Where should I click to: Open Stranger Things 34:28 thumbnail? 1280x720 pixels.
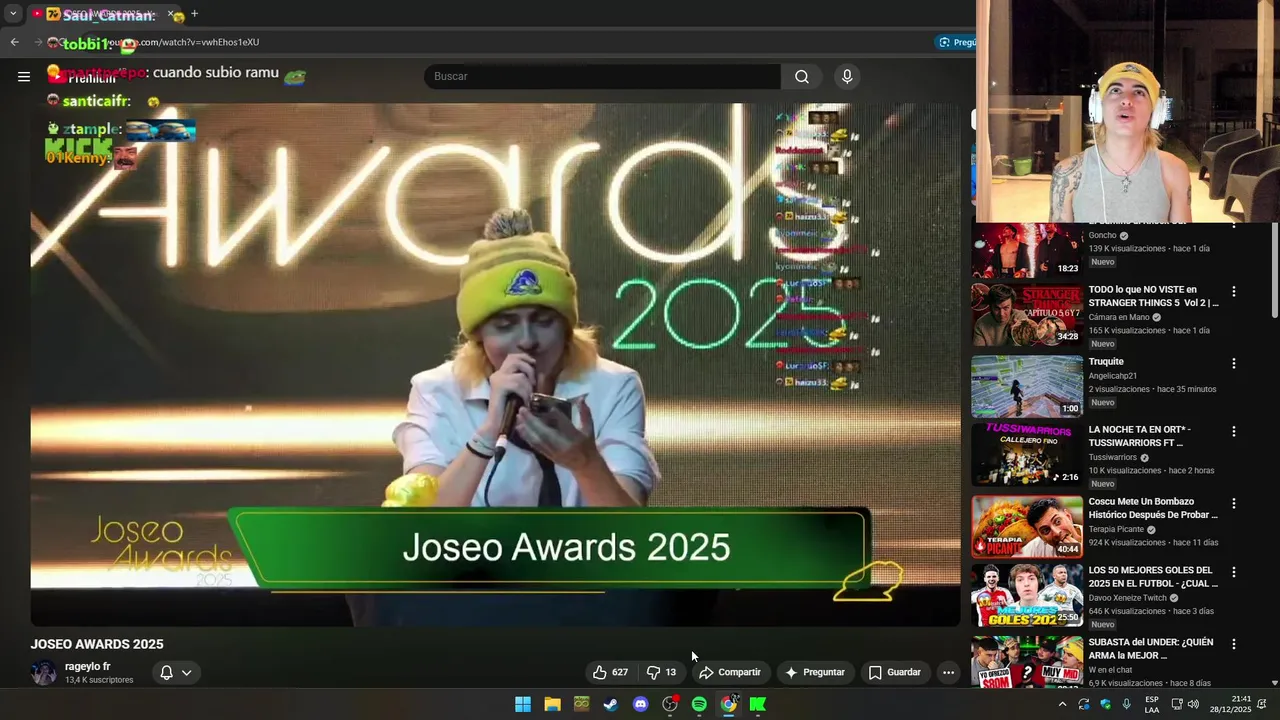click(1027, 314)
